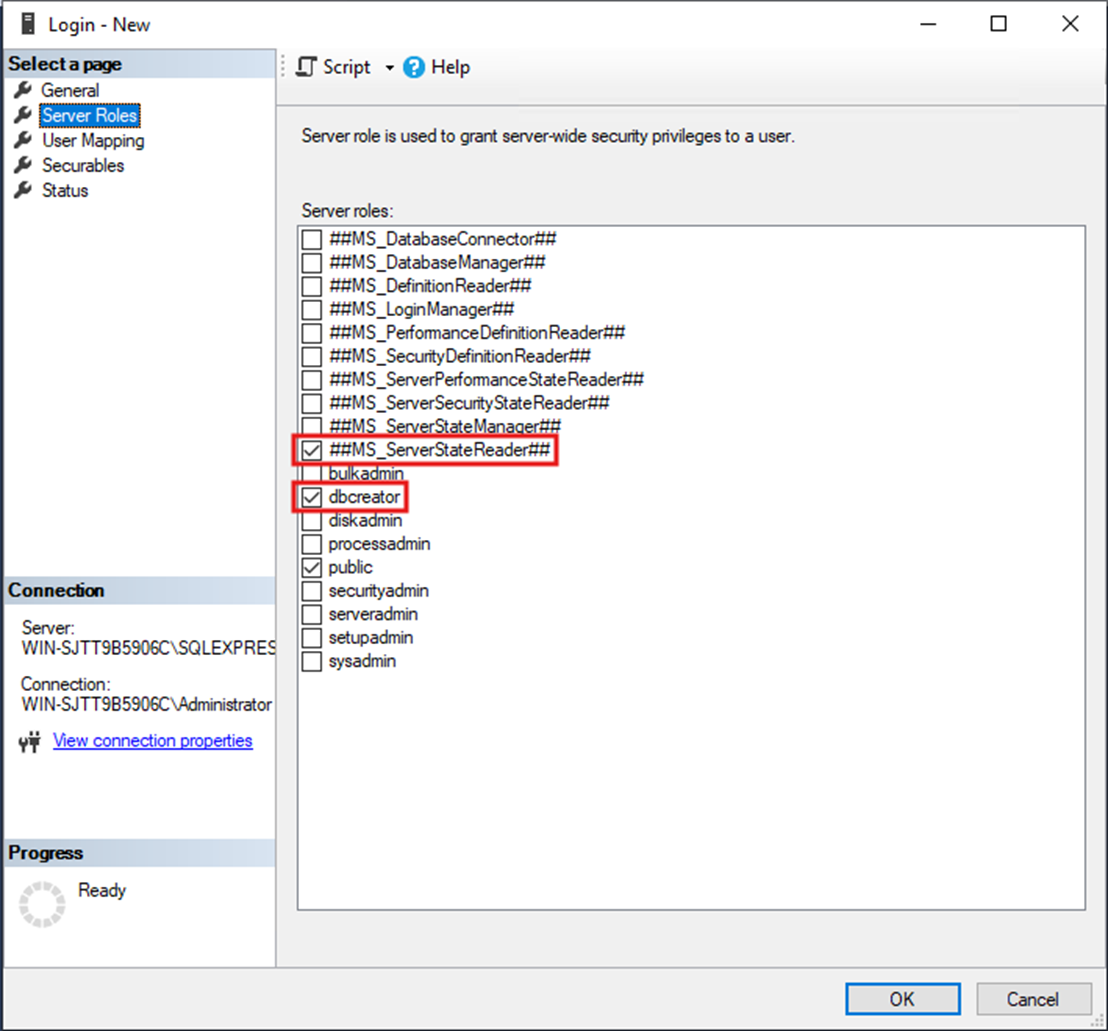Click the wrench icon beside User Mapping
Viewport: 1108px width, 1031px height.
[x=23, y=140]
